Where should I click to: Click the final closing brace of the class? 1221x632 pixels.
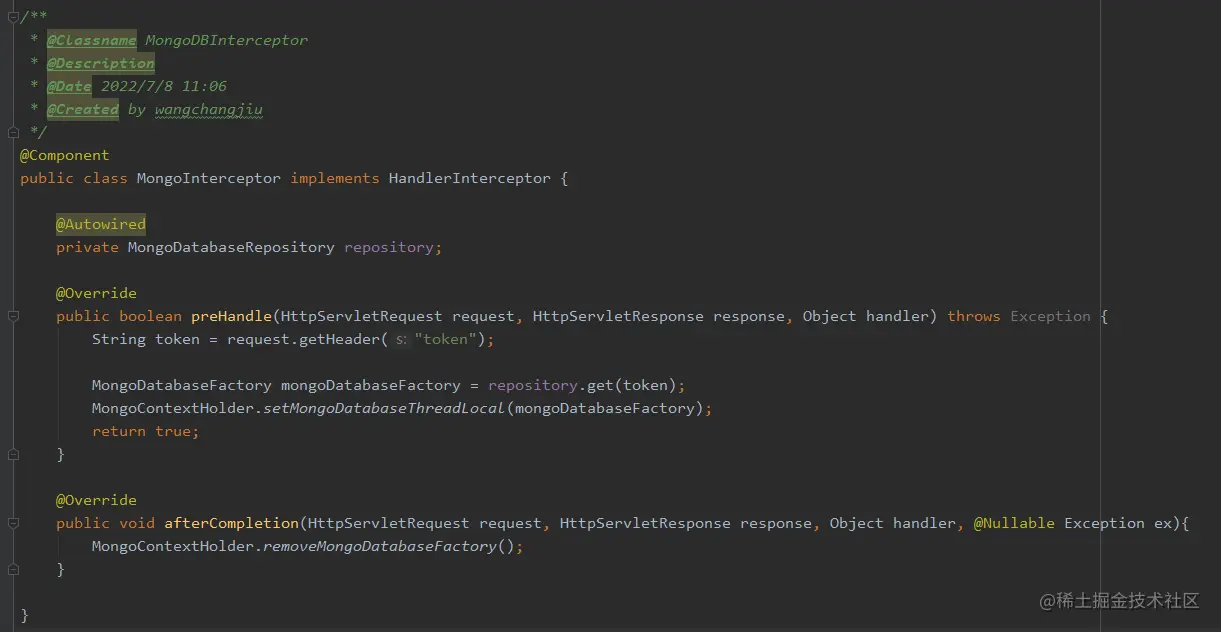[25, 615]
